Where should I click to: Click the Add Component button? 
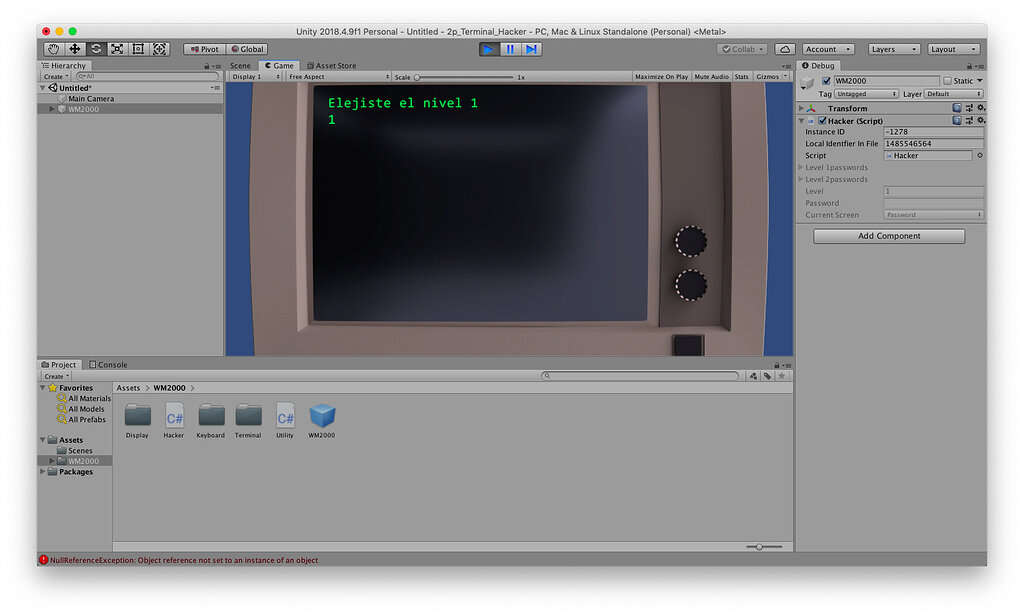click(889, 236)
